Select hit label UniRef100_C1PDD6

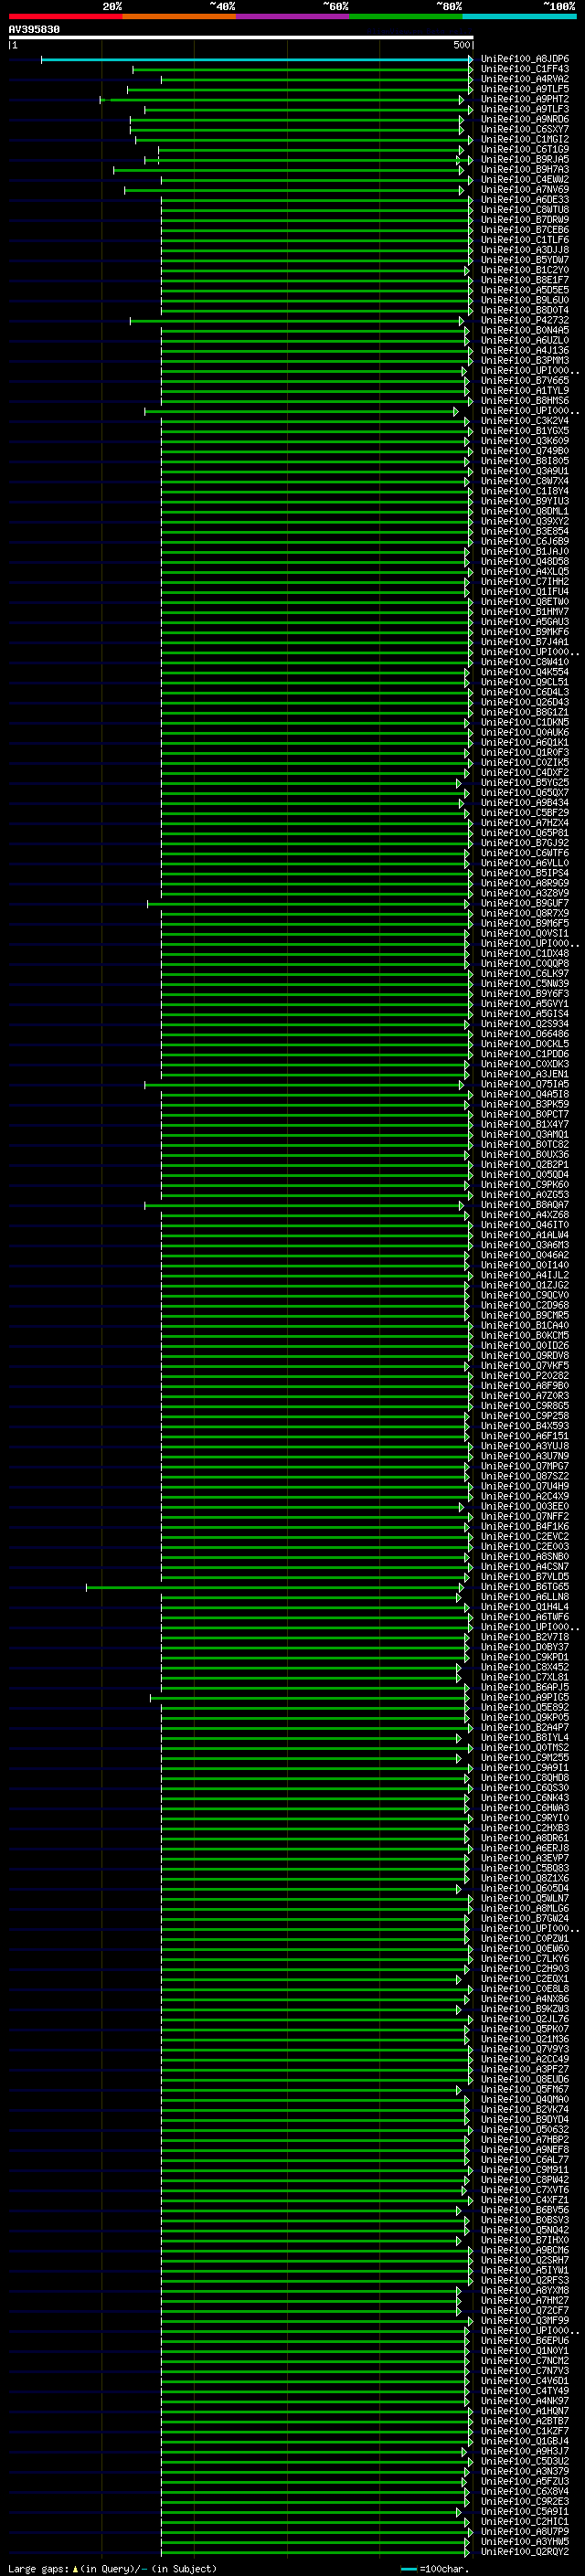point(525,1054)
